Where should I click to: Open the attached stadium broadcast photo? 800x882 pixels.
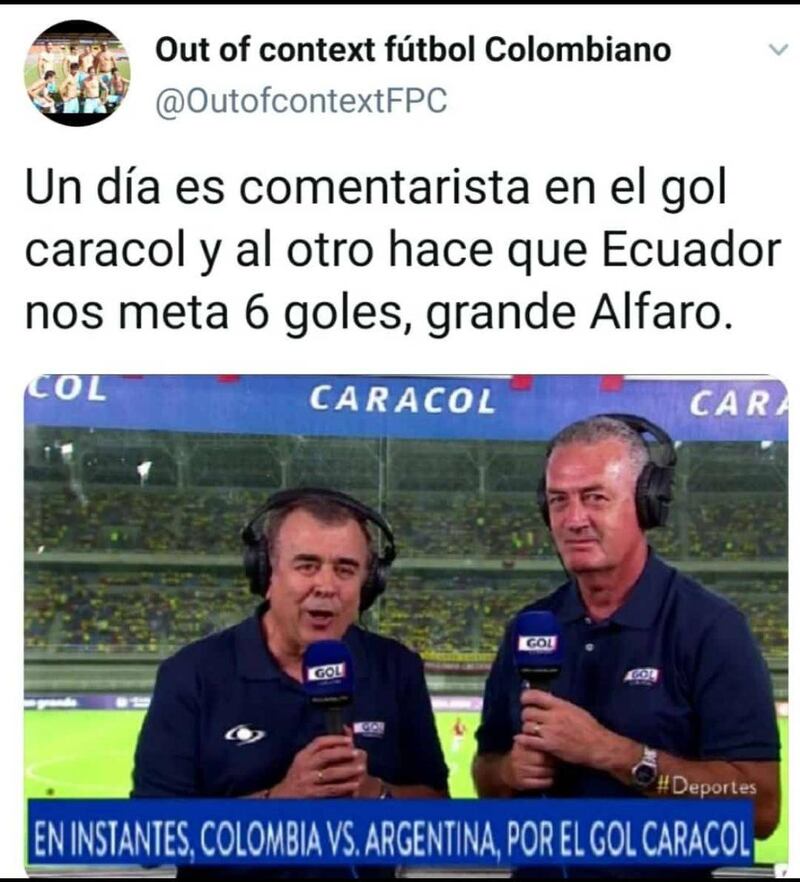tap(406, 626)
